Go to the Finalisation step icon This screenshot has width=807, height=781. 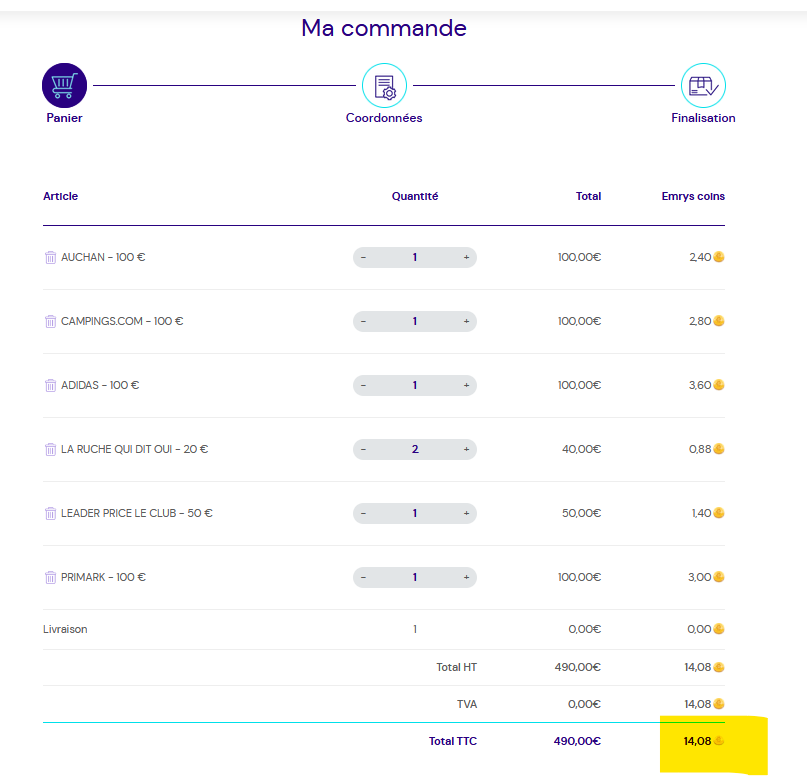pos(703,86)
